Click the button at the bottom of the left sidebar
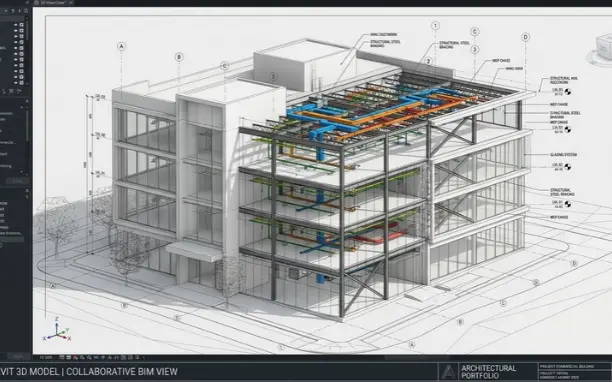 (18, 356)
